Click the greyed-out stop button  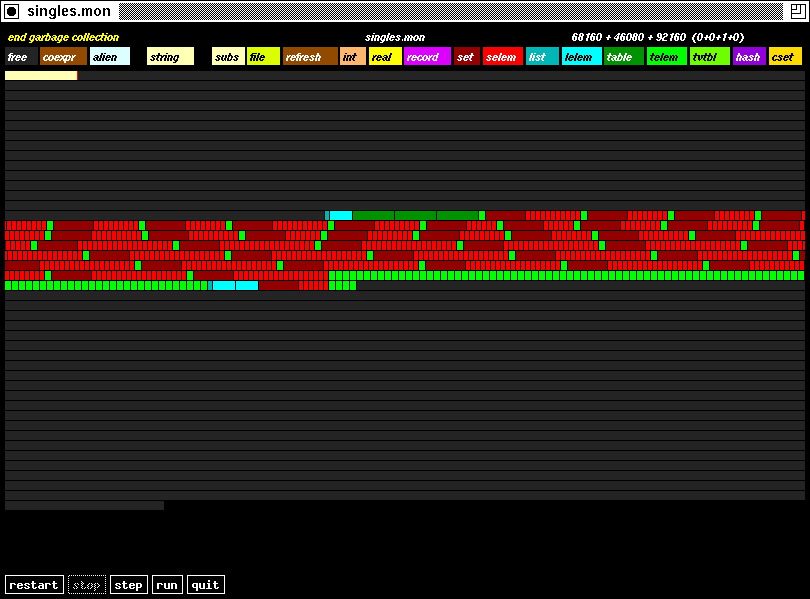pos(87,585)
